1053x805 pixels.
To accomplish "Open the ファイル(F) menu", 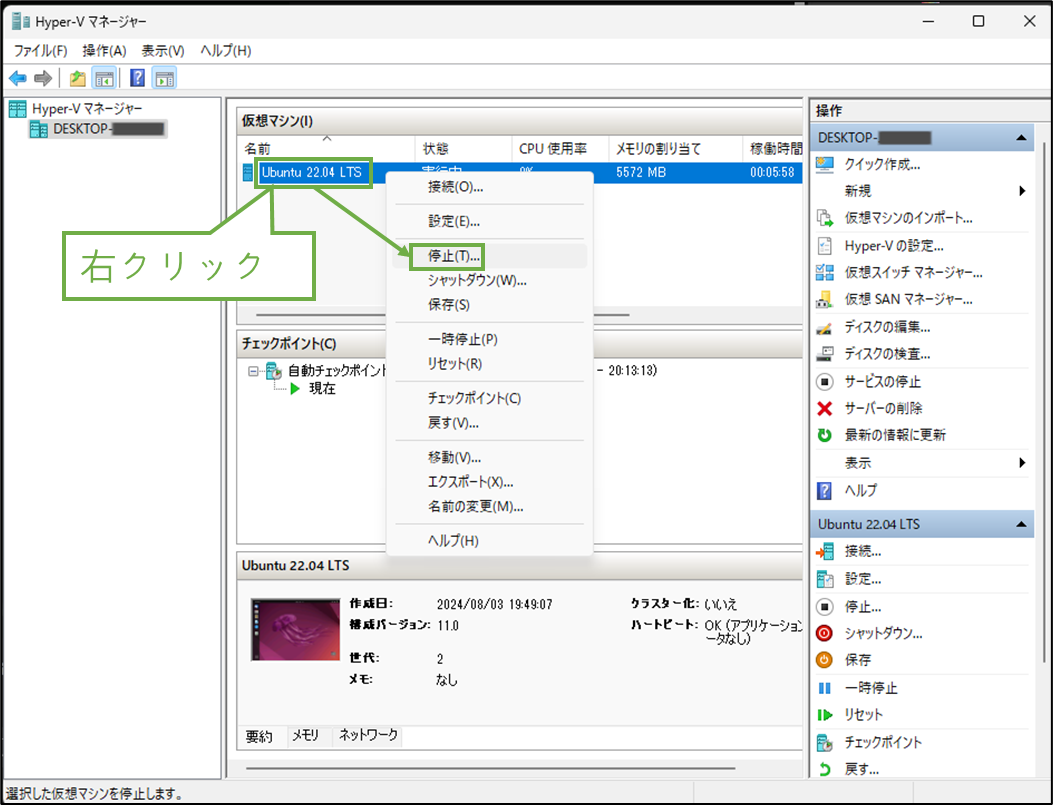I will [x=41, y=50].
